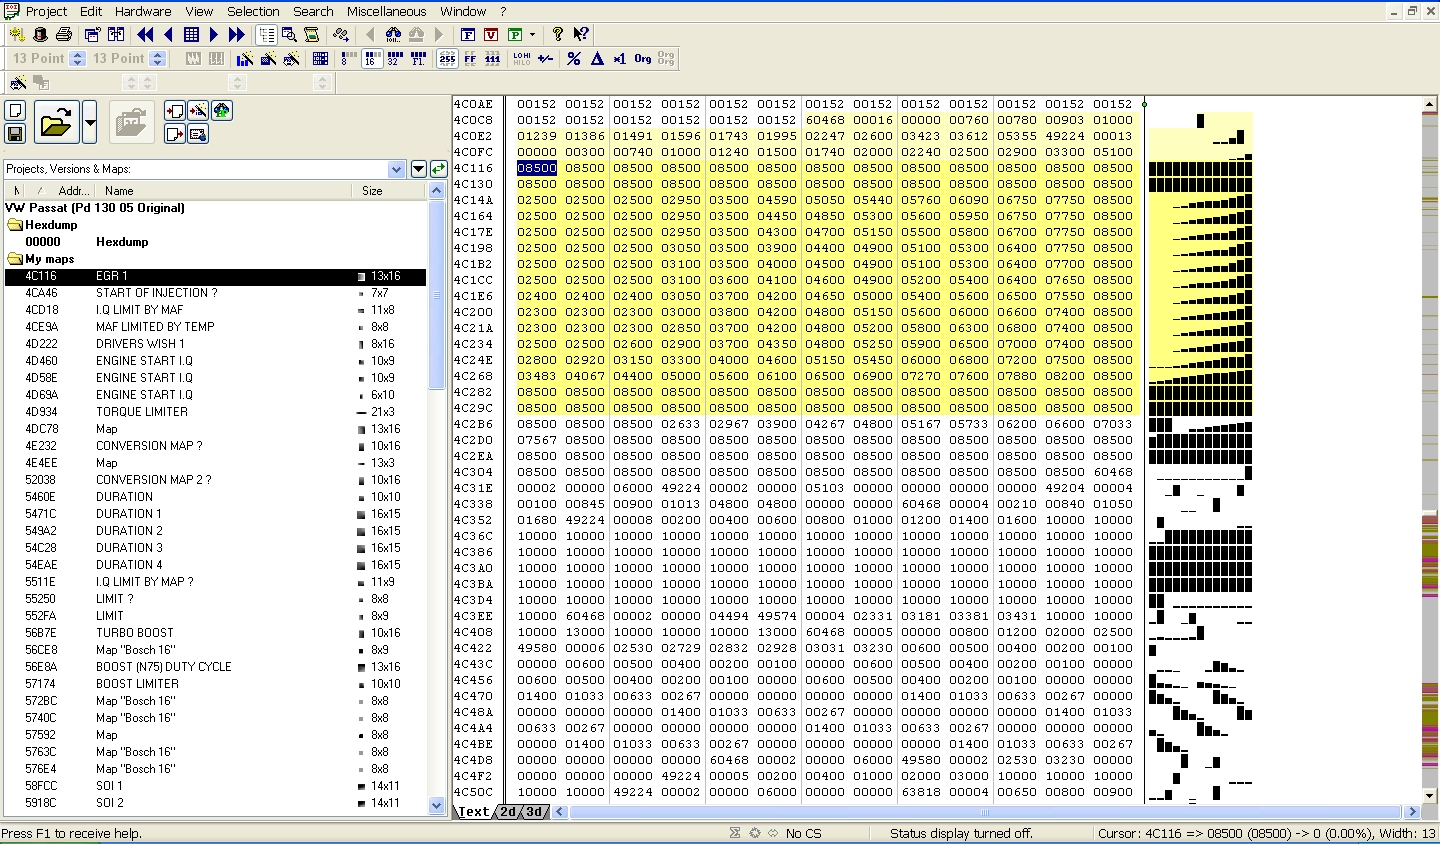Click the delta difference display icon
The width and height of the screenshot is (1440, 844).
pyautogui.click(x=597, y=59)
